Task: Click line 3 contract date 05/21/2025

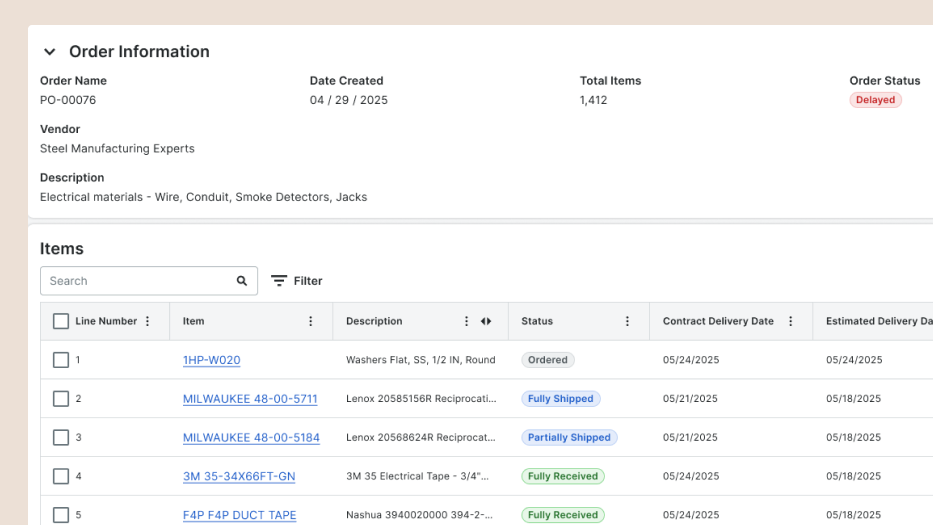Action: coord(690,438)
